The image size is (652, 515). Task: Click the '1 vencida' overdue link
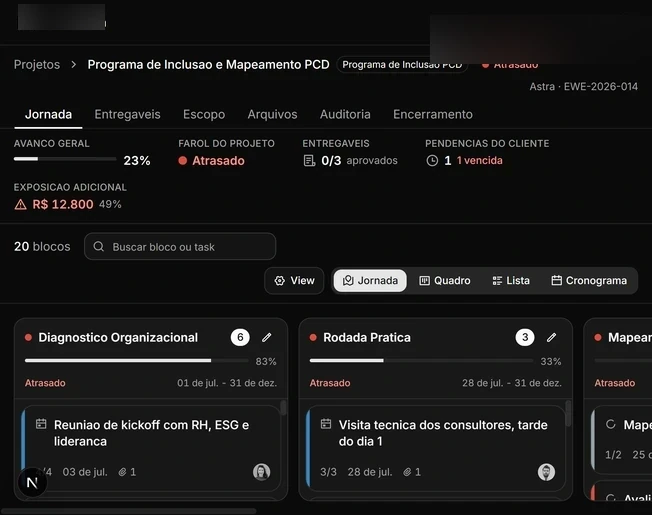click(x=479, y=160)
